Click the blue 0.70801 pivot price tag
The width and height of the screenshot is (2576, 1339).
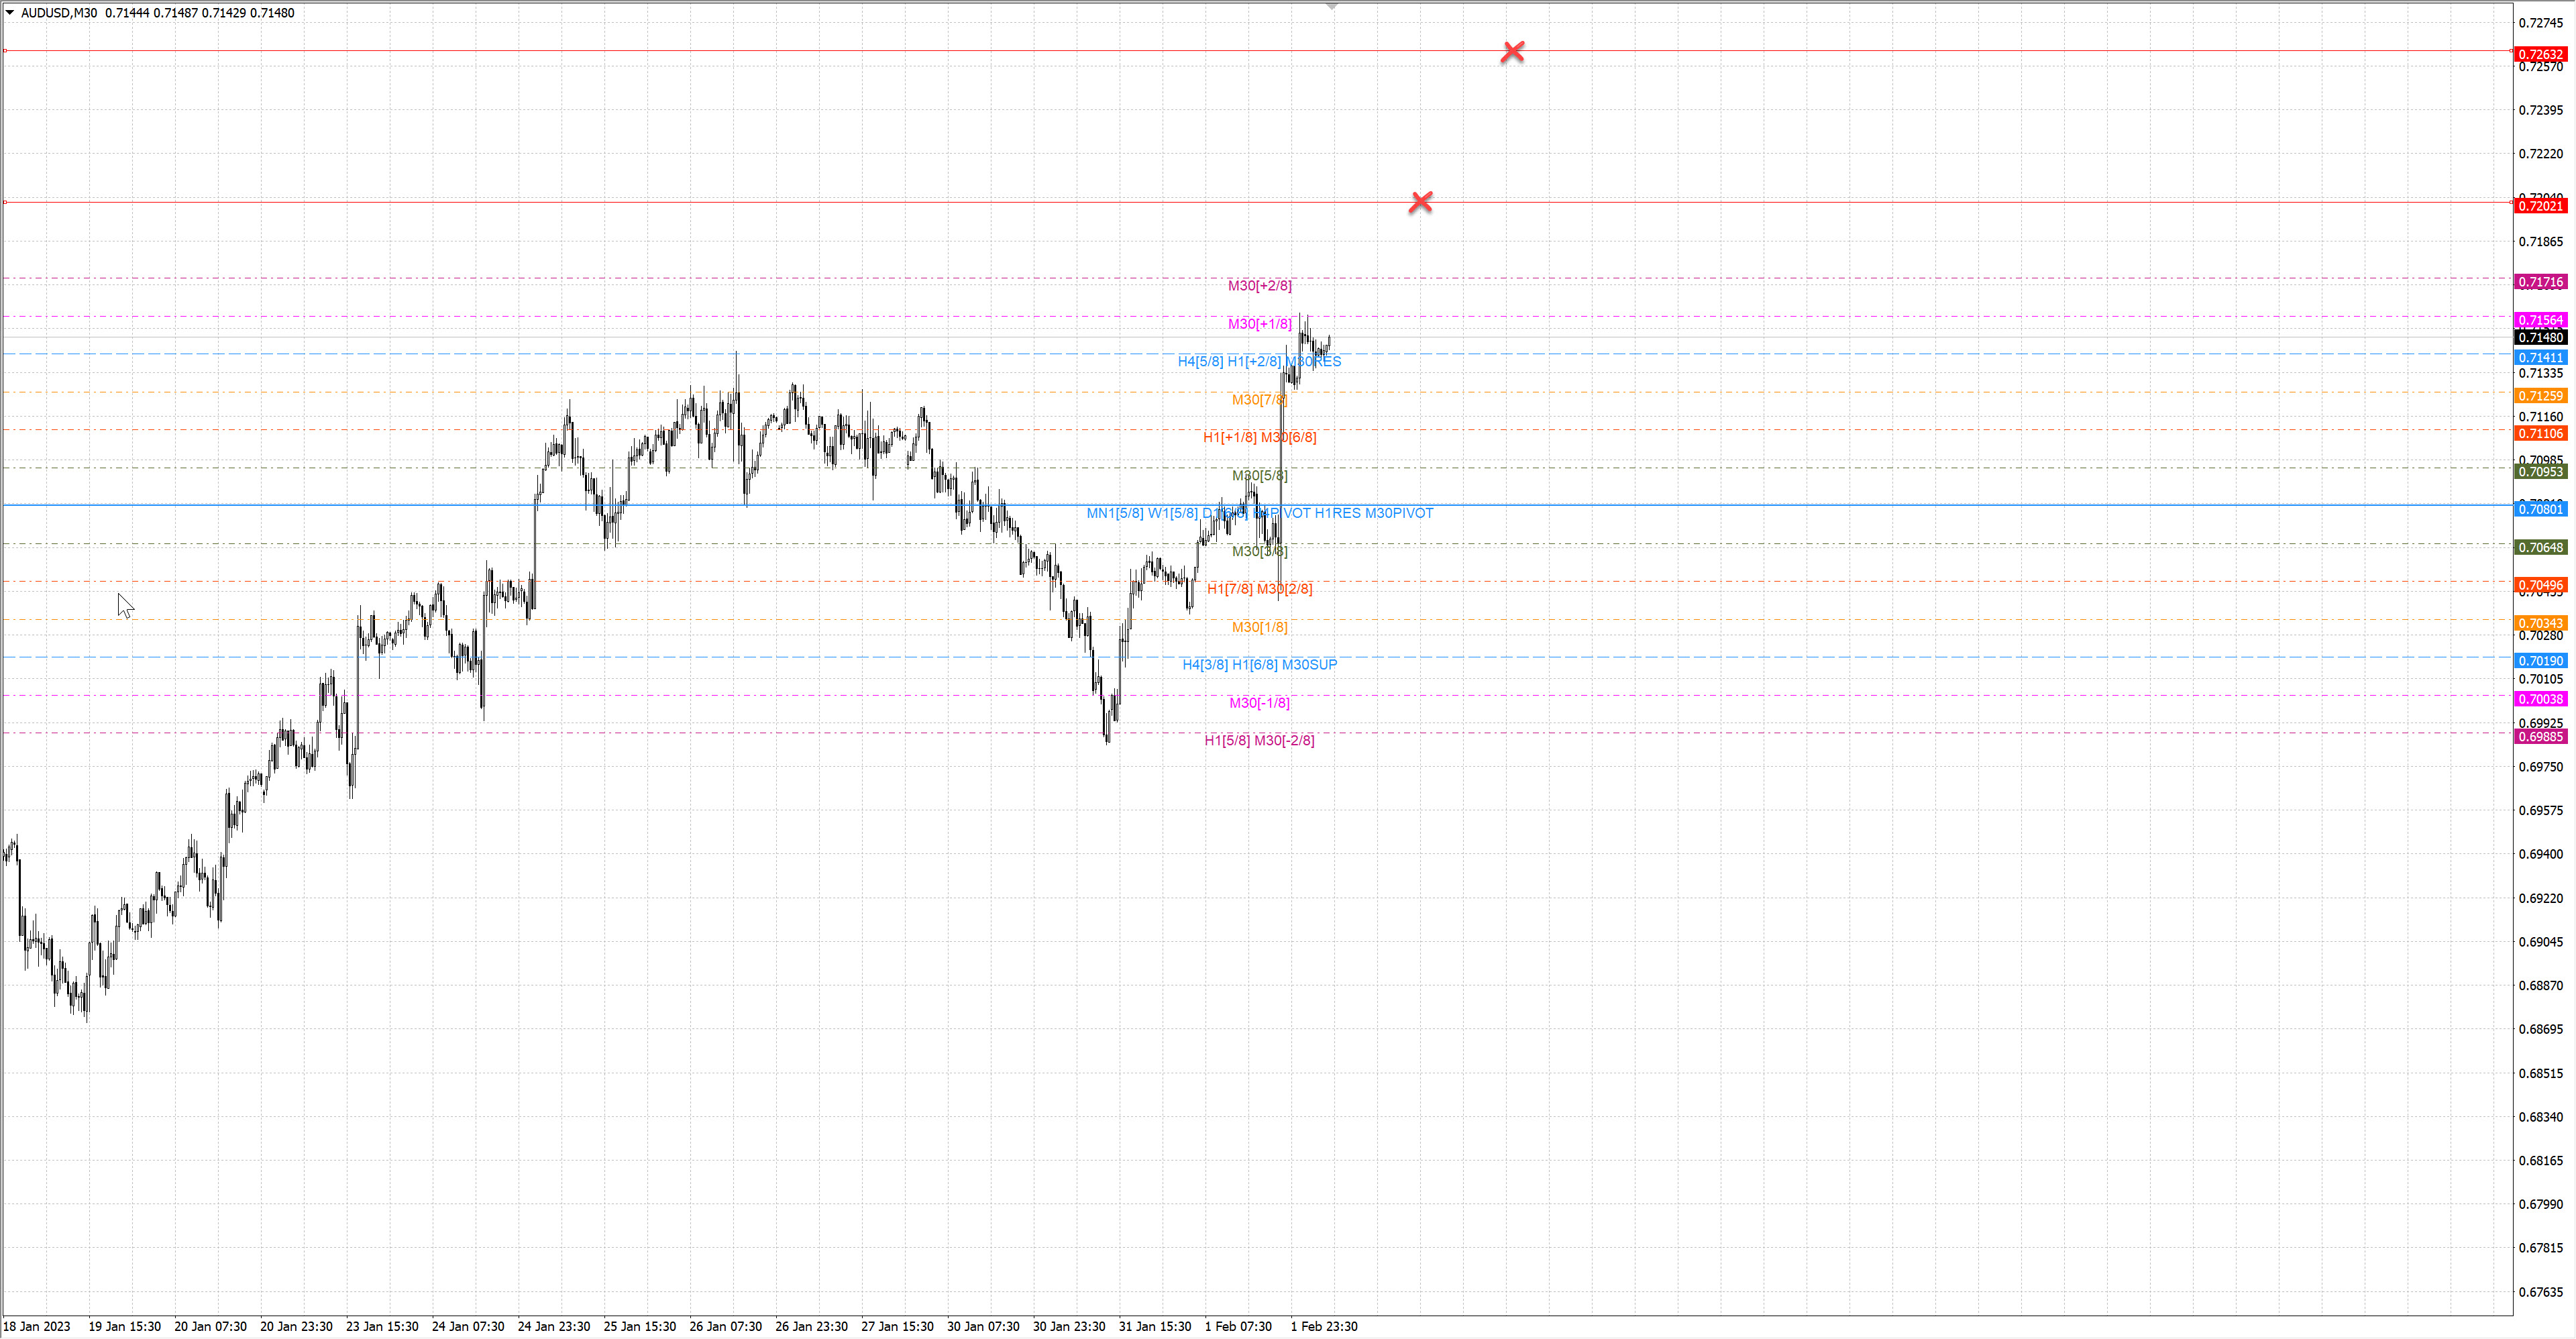[2540, 510]
